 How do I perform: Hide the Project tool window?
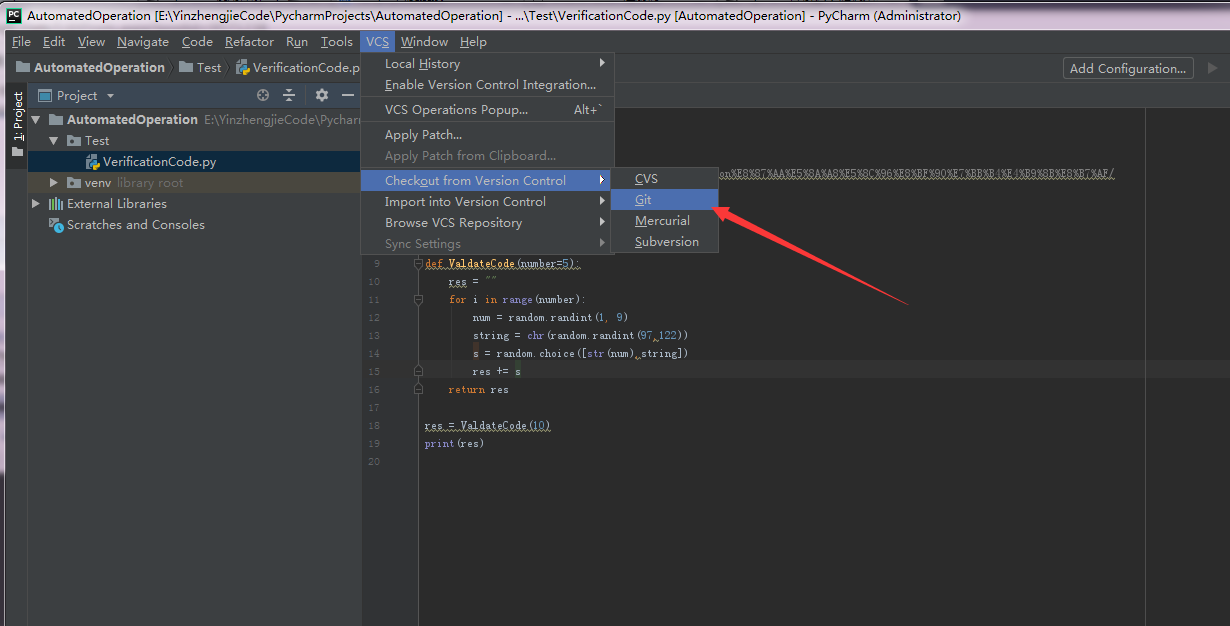[x=348, y=95]
